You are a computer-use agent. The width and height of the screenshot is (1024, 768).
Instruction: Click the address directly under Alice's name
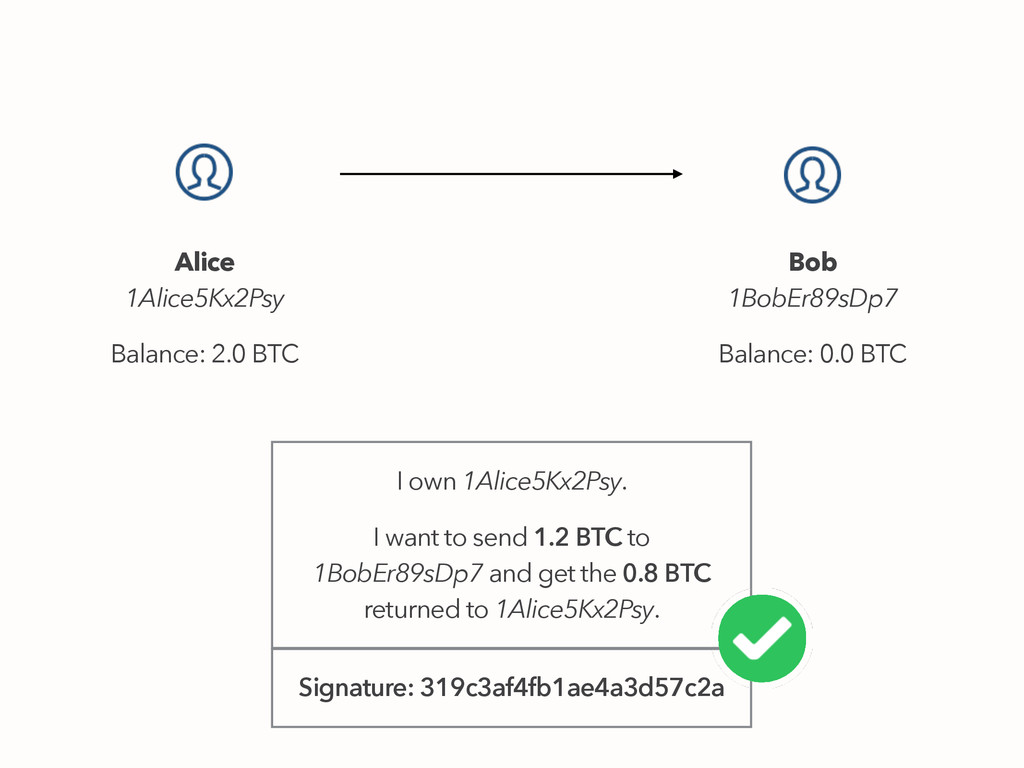click(x=204, y=298)
